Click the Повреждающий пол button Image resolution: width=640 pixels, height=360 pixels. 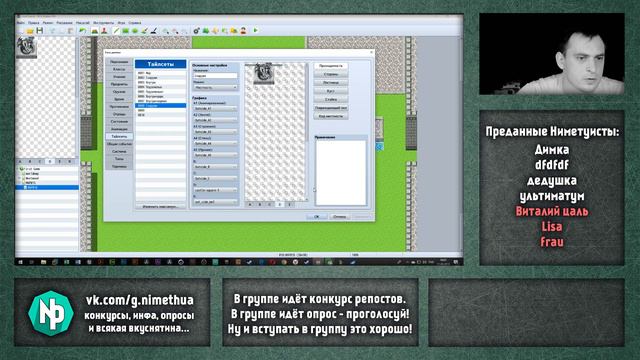[331, 108]
